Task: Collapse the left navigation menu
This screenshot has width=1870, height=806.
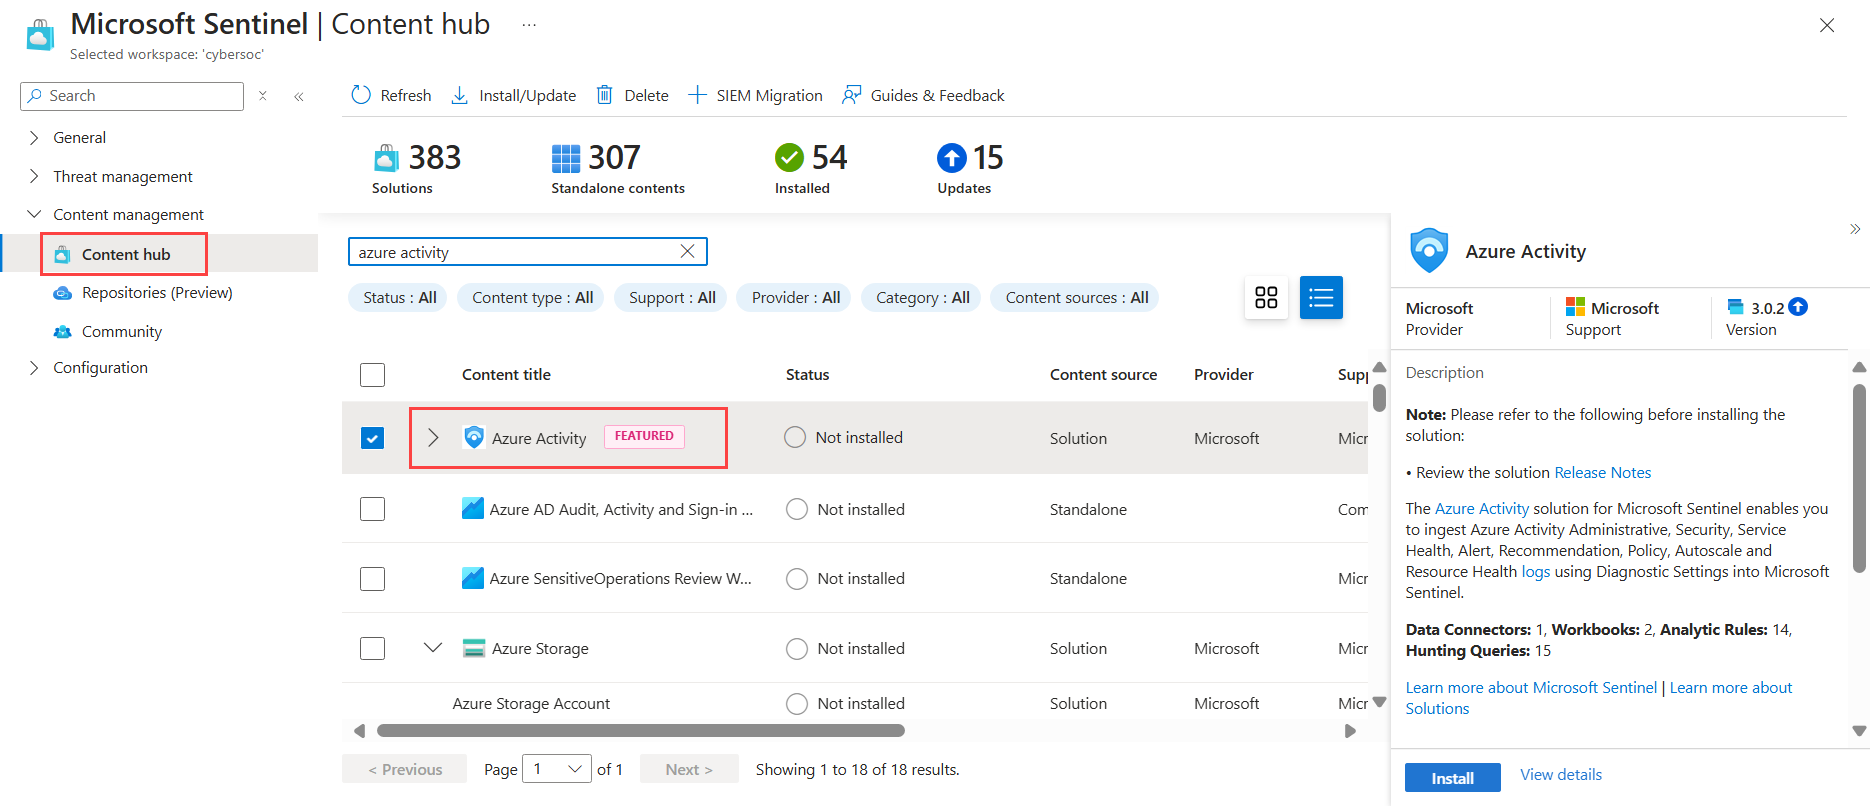Action: click(299, 96)
